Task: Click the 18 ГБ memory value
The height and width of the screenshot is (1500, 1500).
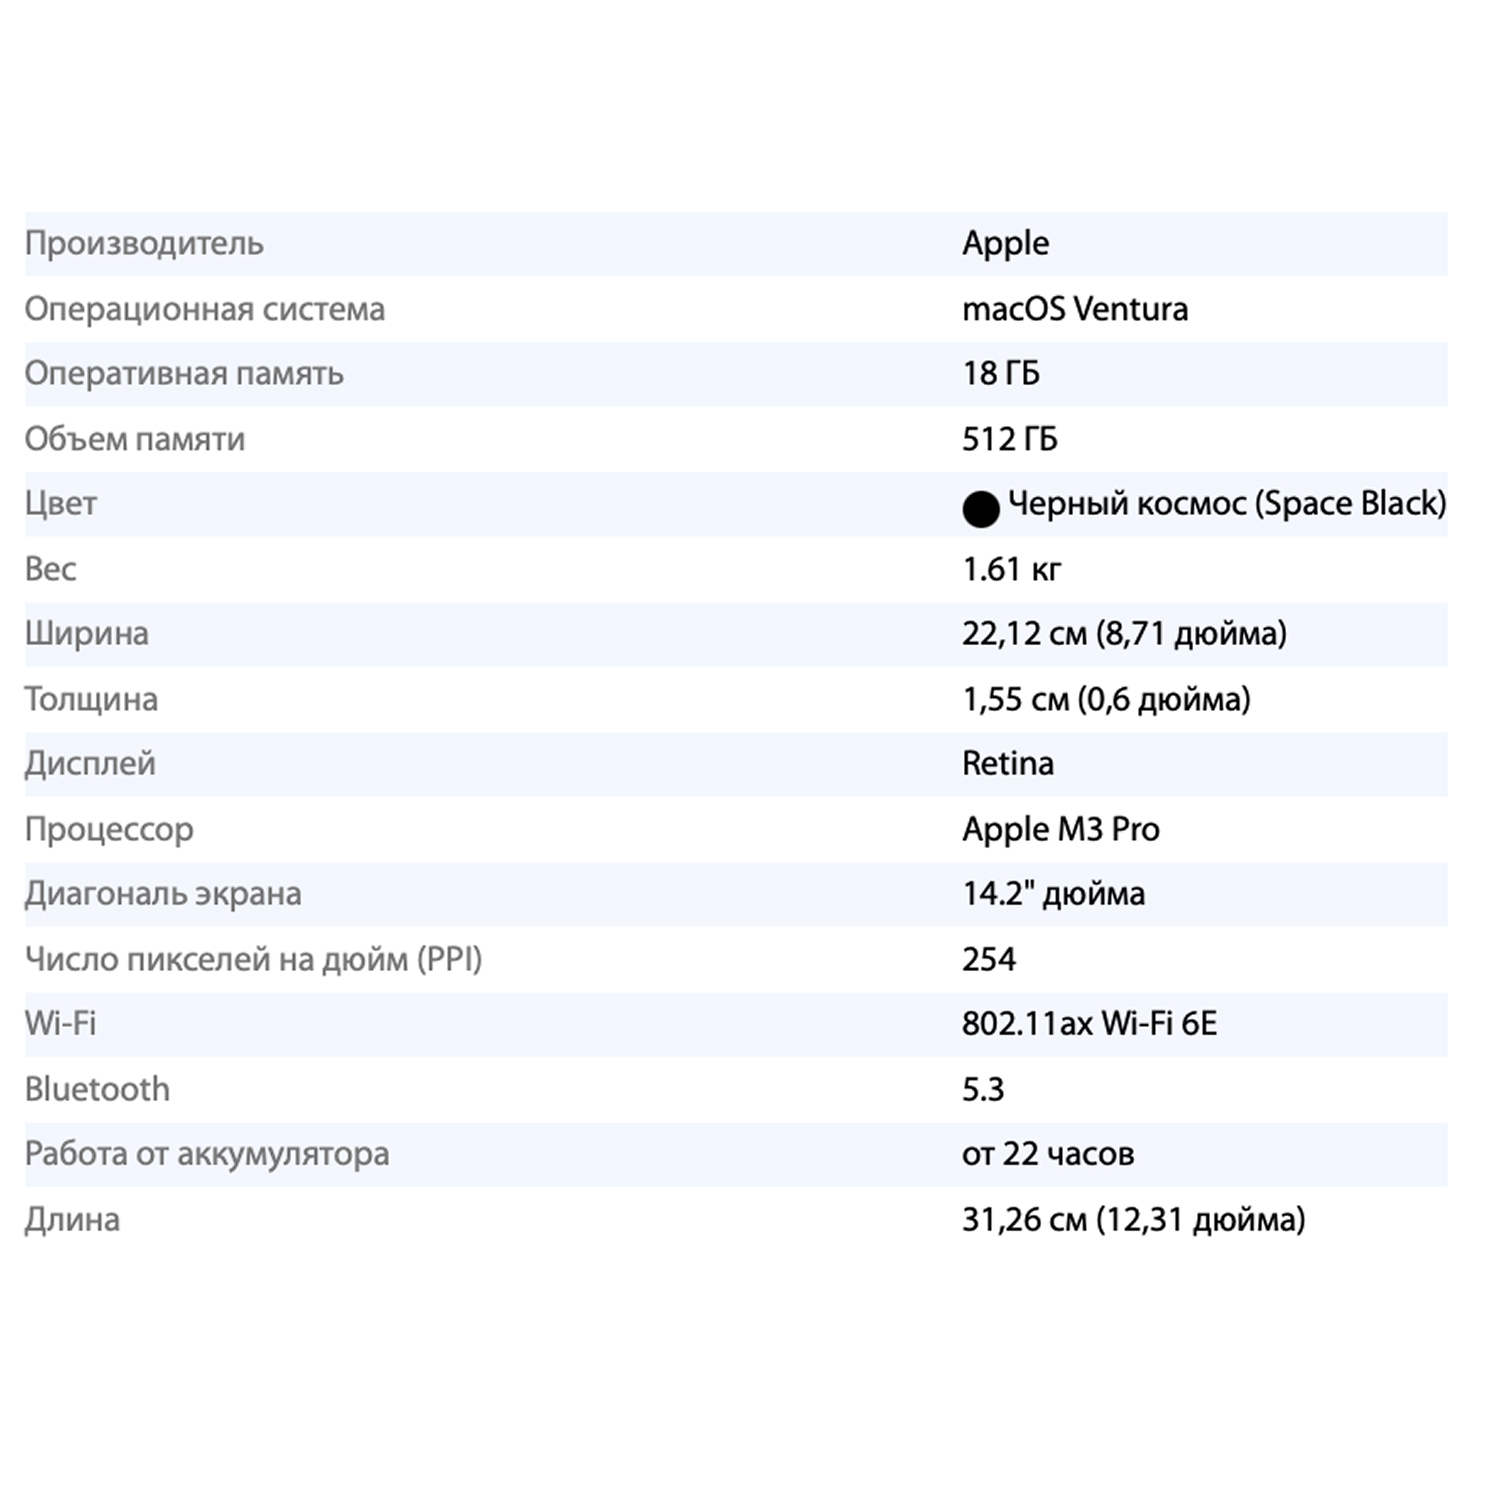Action: pos(1000,374)
